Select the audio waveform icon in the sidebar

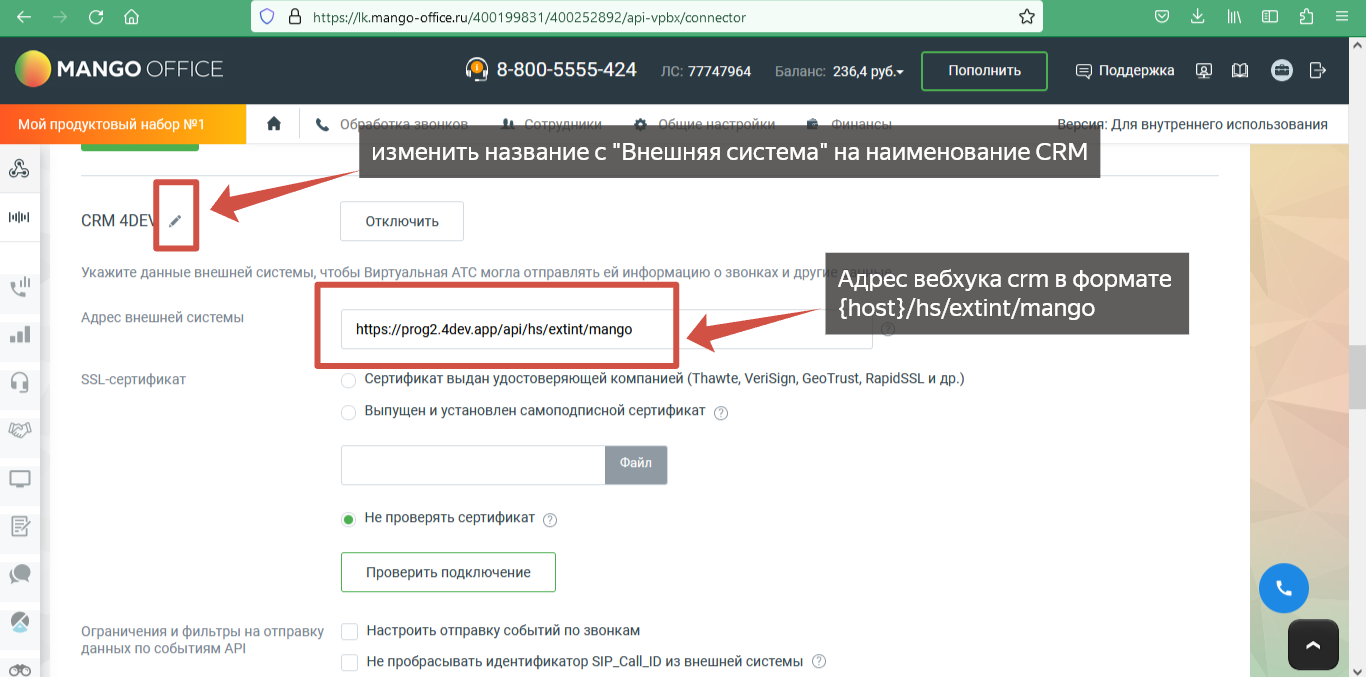tap(19, 217)
